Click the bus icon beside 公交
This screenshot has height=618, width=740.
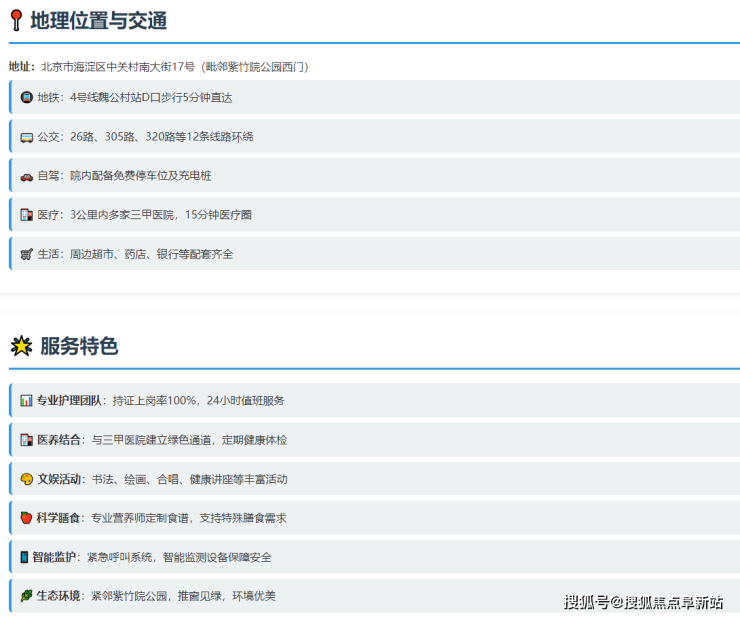[x=27, y=136]
